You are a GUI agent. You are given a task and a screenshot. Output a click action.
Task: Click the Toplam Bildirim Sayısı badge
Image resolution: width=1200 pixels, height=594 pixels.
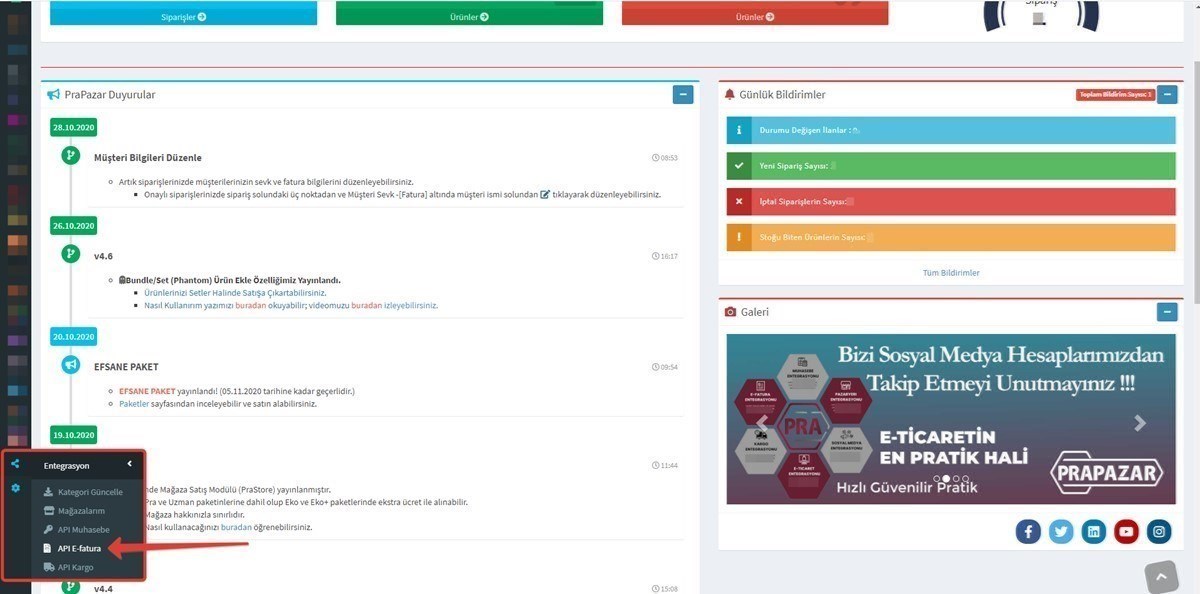(x=1115, y=95)
